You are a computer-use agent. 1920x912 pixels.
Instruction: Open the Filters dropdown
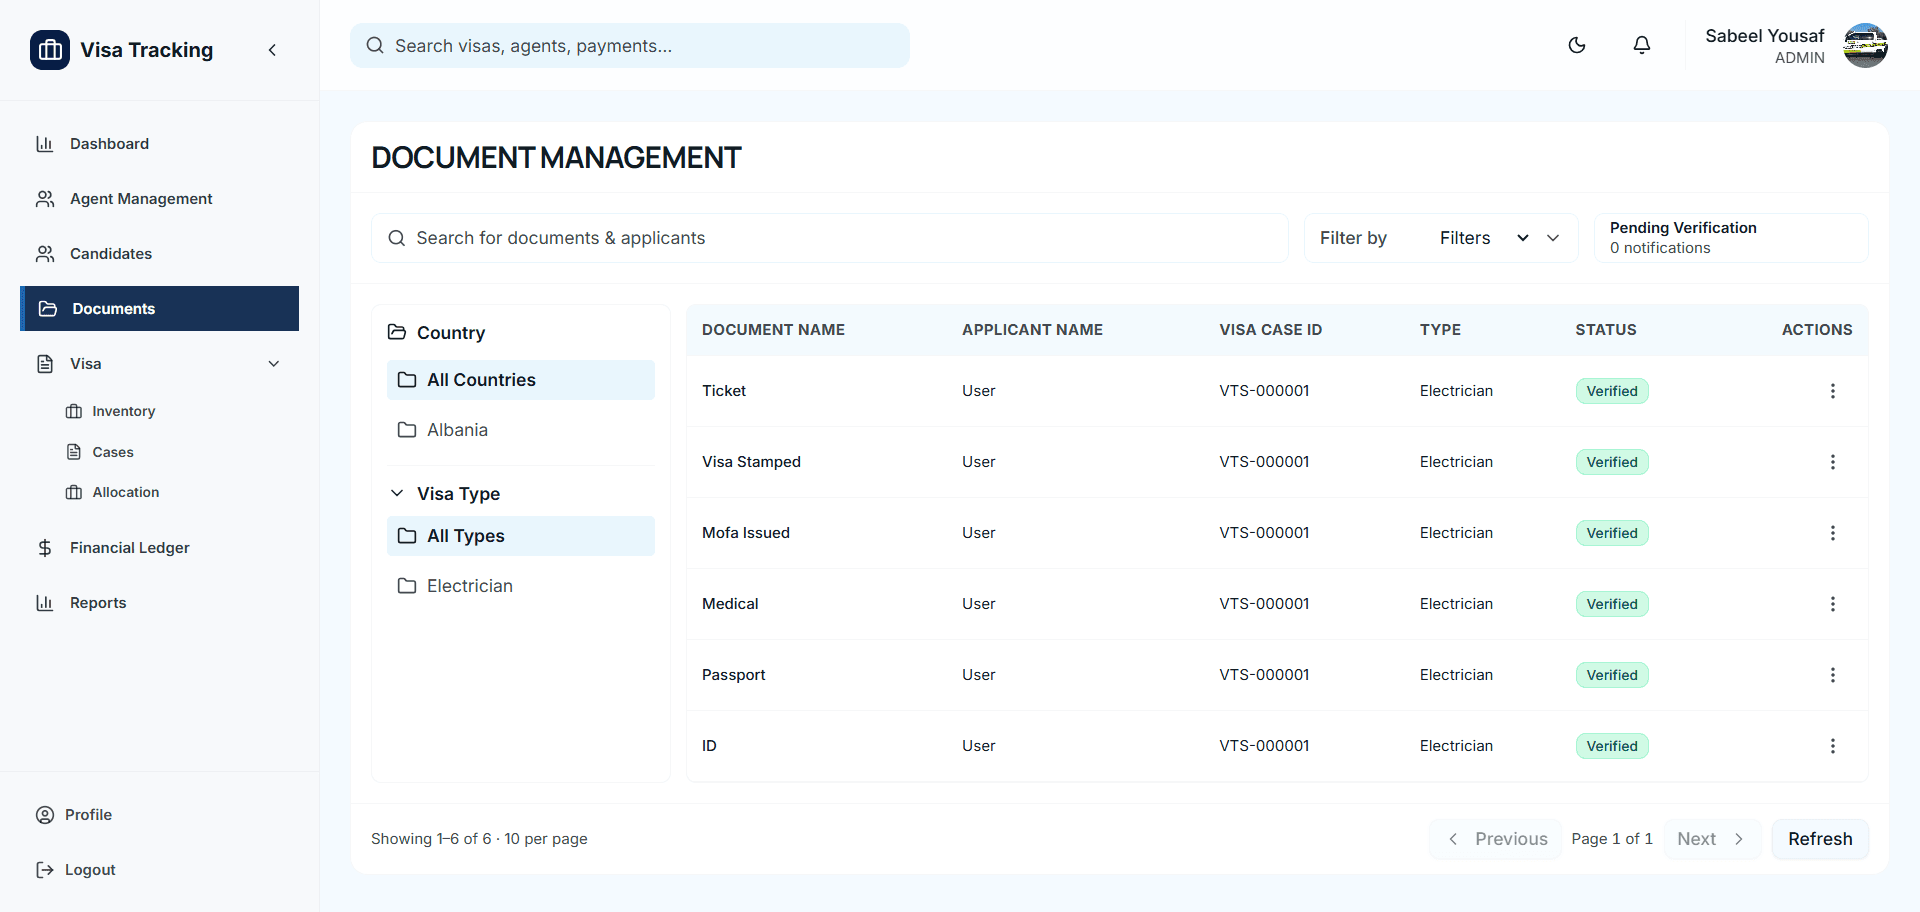coord(1485,238)
